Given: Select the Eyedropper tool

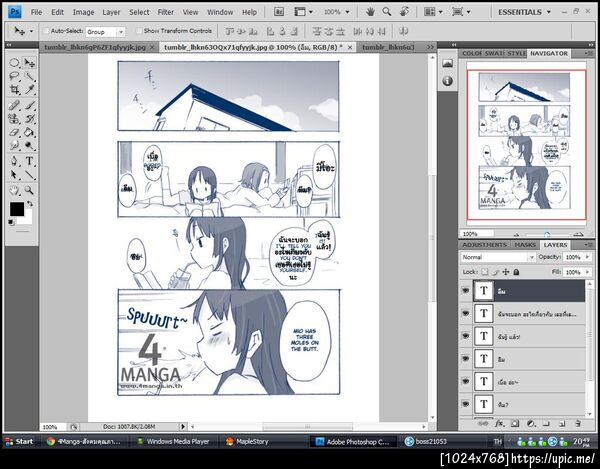Looking at the screenshot, I should pyautogui.click(x=29, y=90).
